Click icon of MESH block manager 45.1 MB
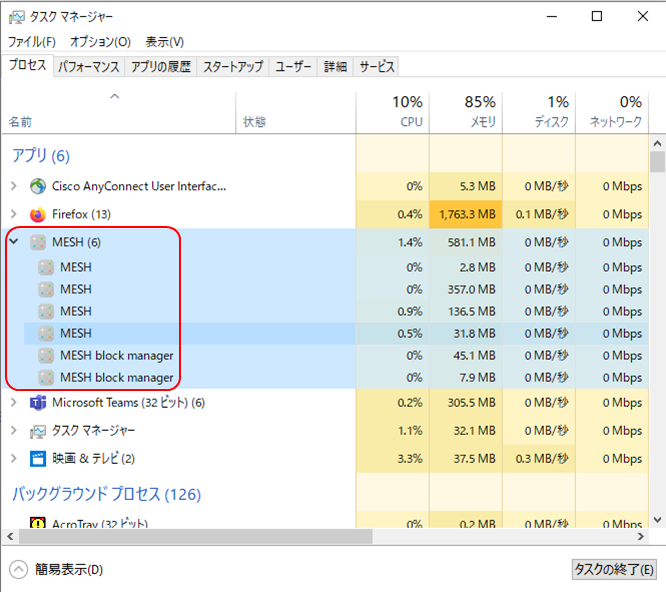The image size is (666, 592). click(46, 355)
